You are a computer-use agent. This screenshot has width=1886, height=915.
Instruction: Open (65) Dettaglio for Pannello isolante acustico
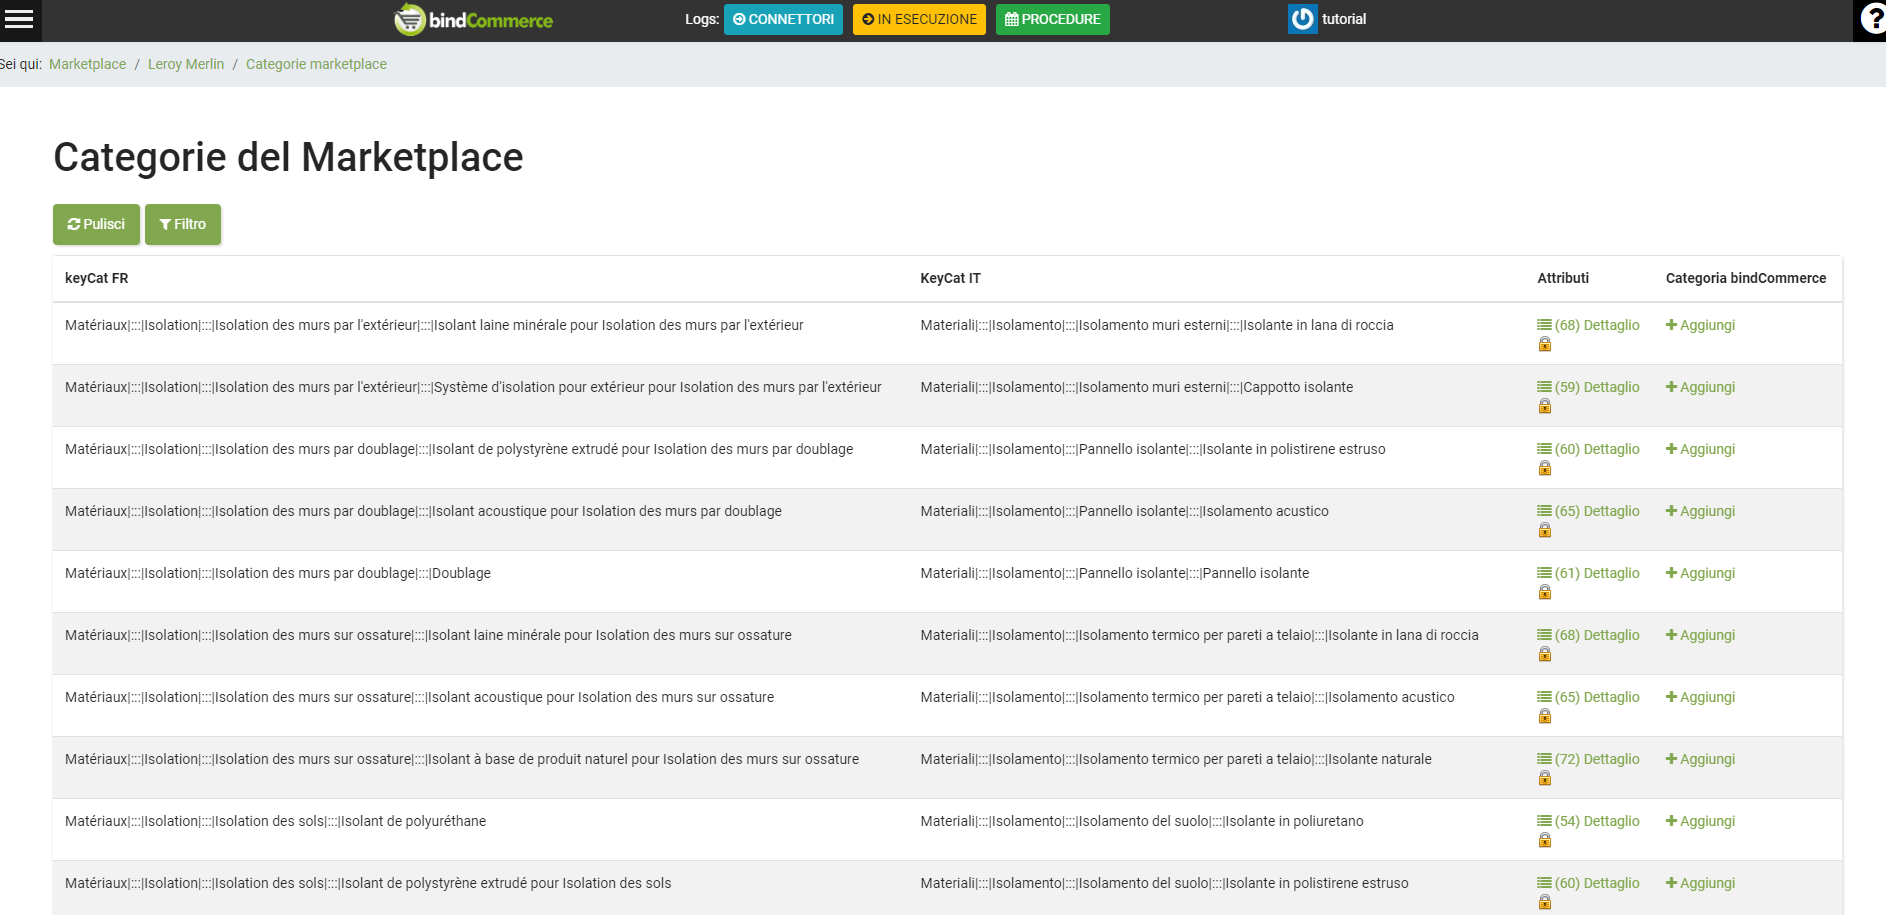1588,511
